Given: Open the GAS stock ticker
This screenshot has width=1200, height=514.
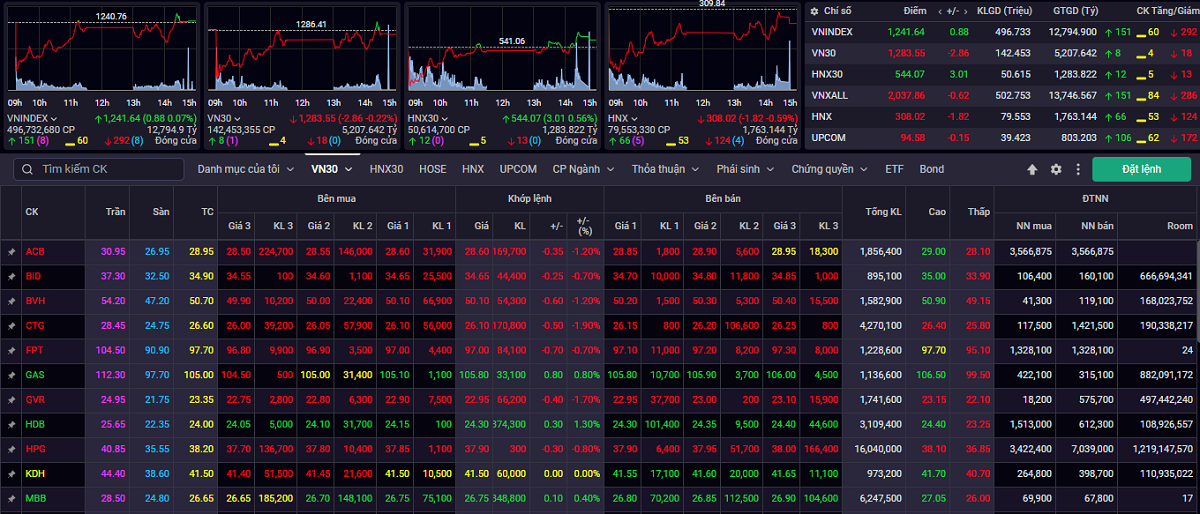Looking at the screenshot, I should 35,374.
